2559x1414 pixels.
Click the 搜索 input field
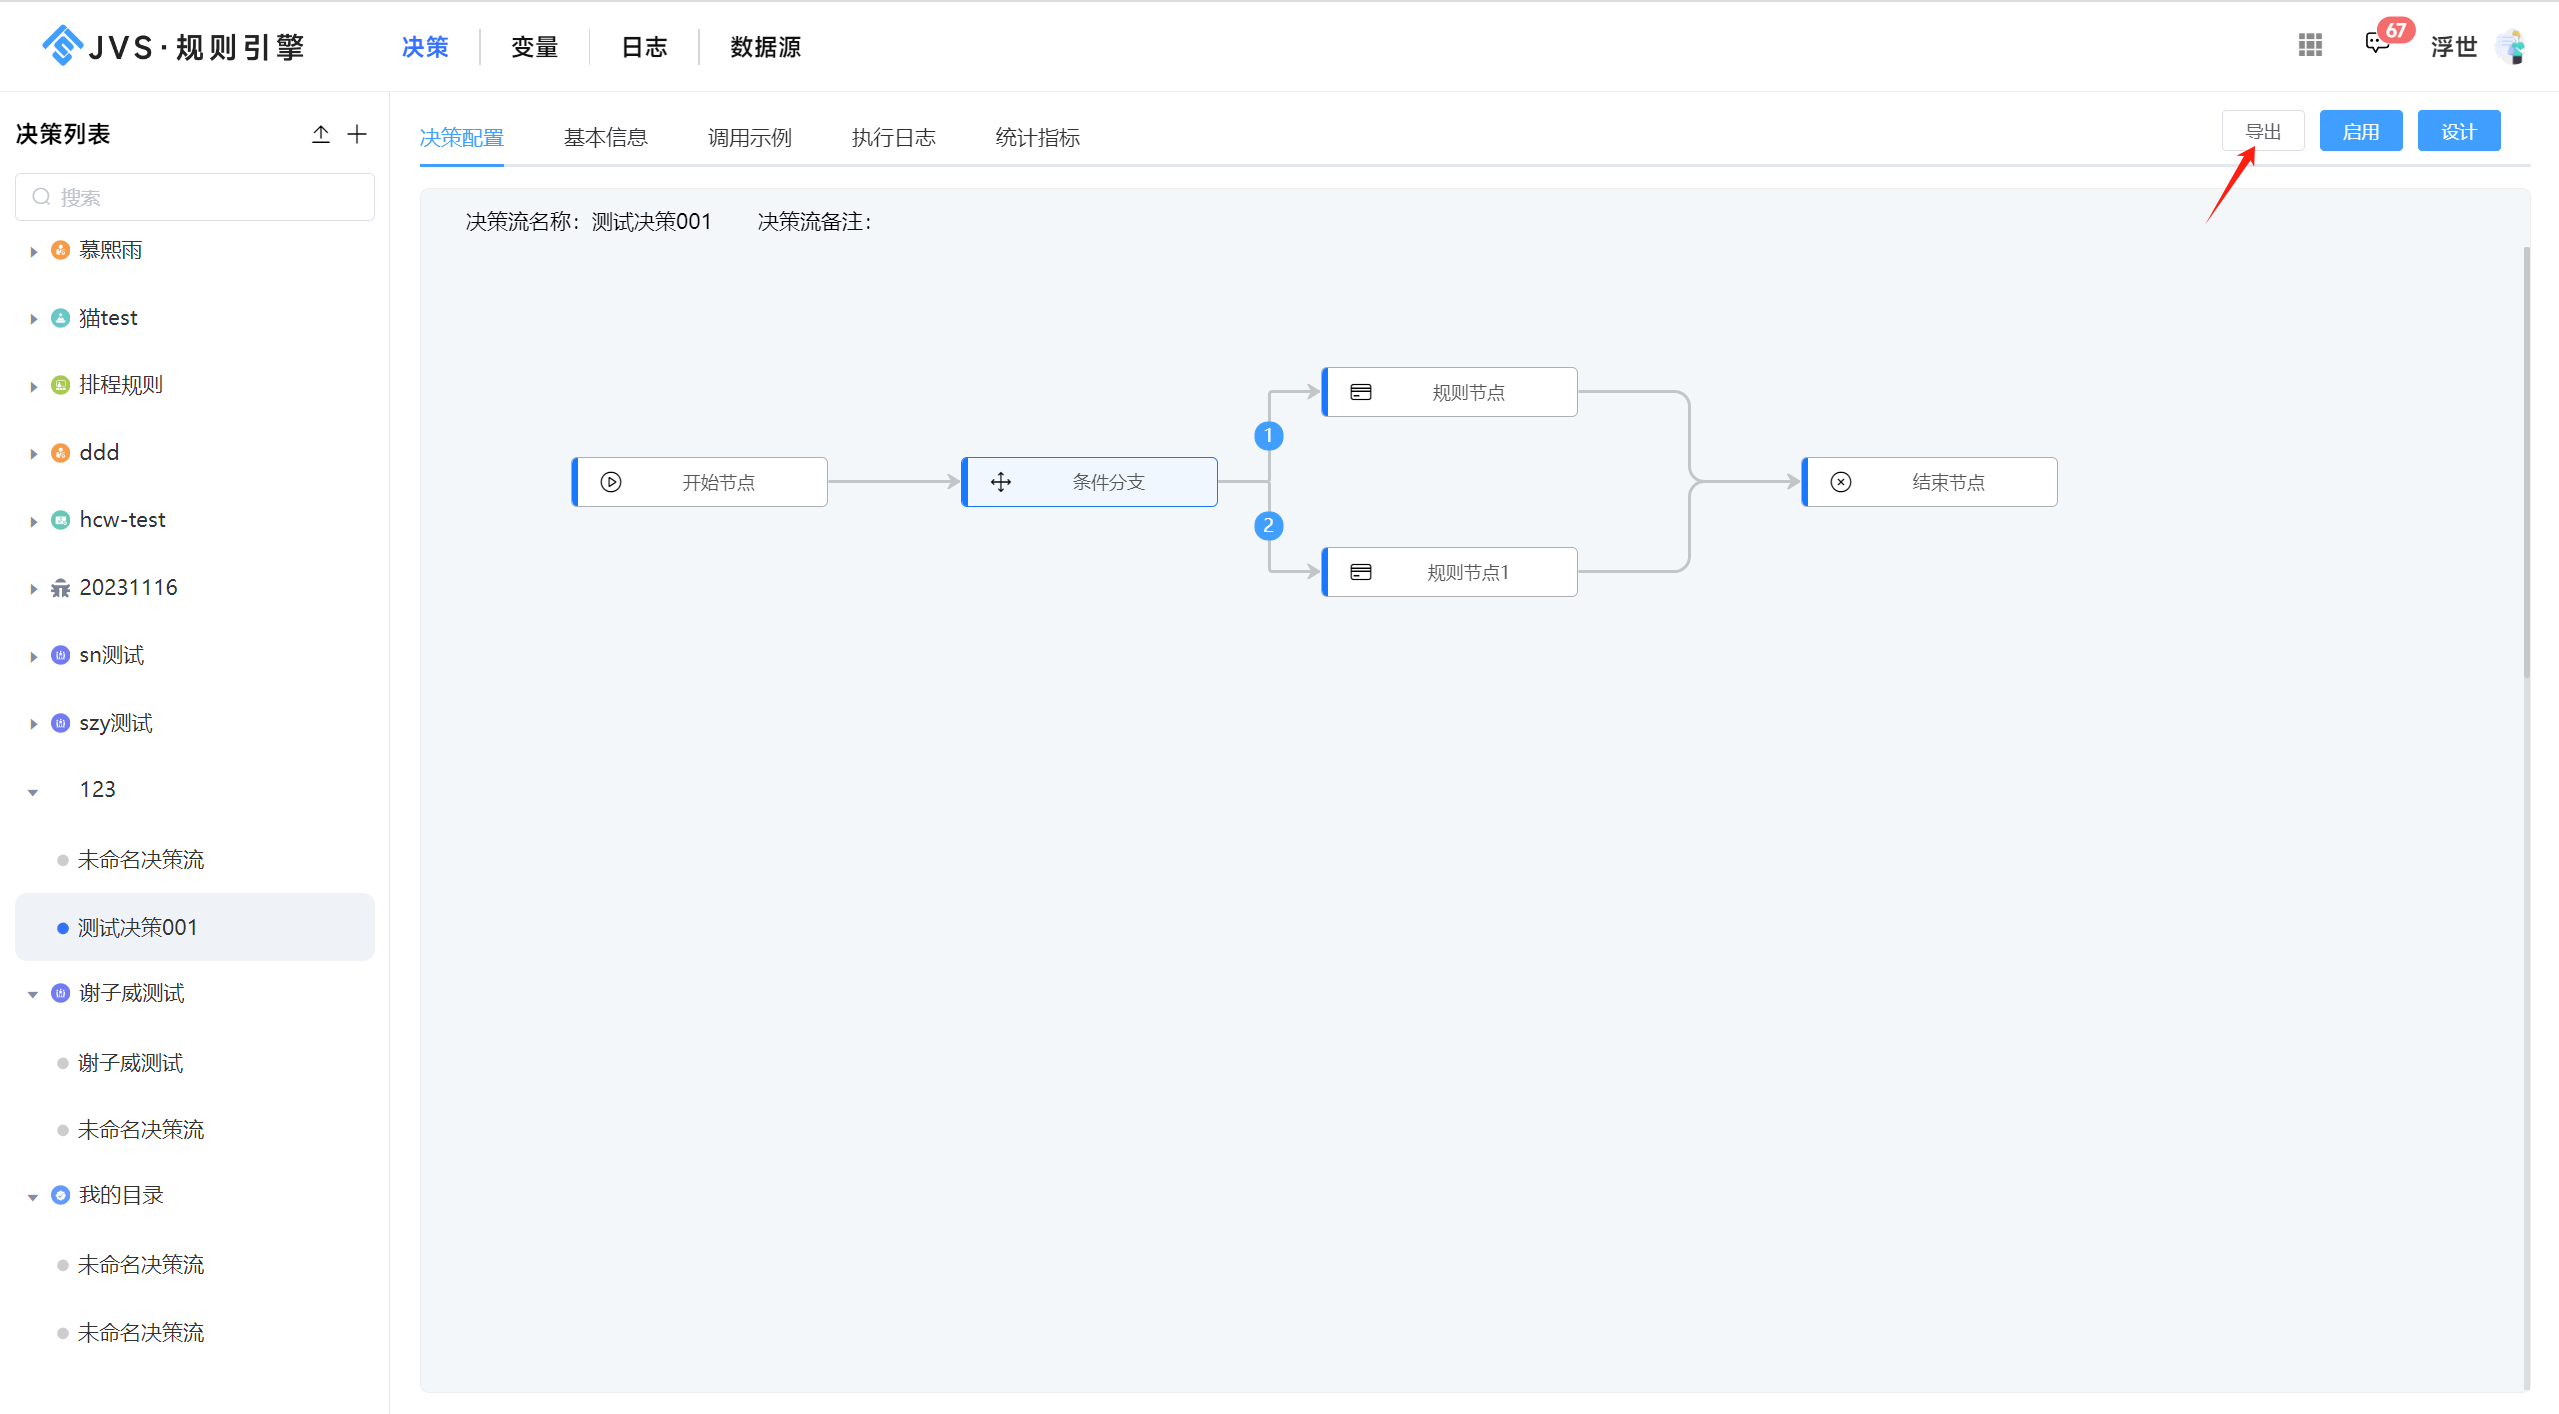[x=195, y=197]
